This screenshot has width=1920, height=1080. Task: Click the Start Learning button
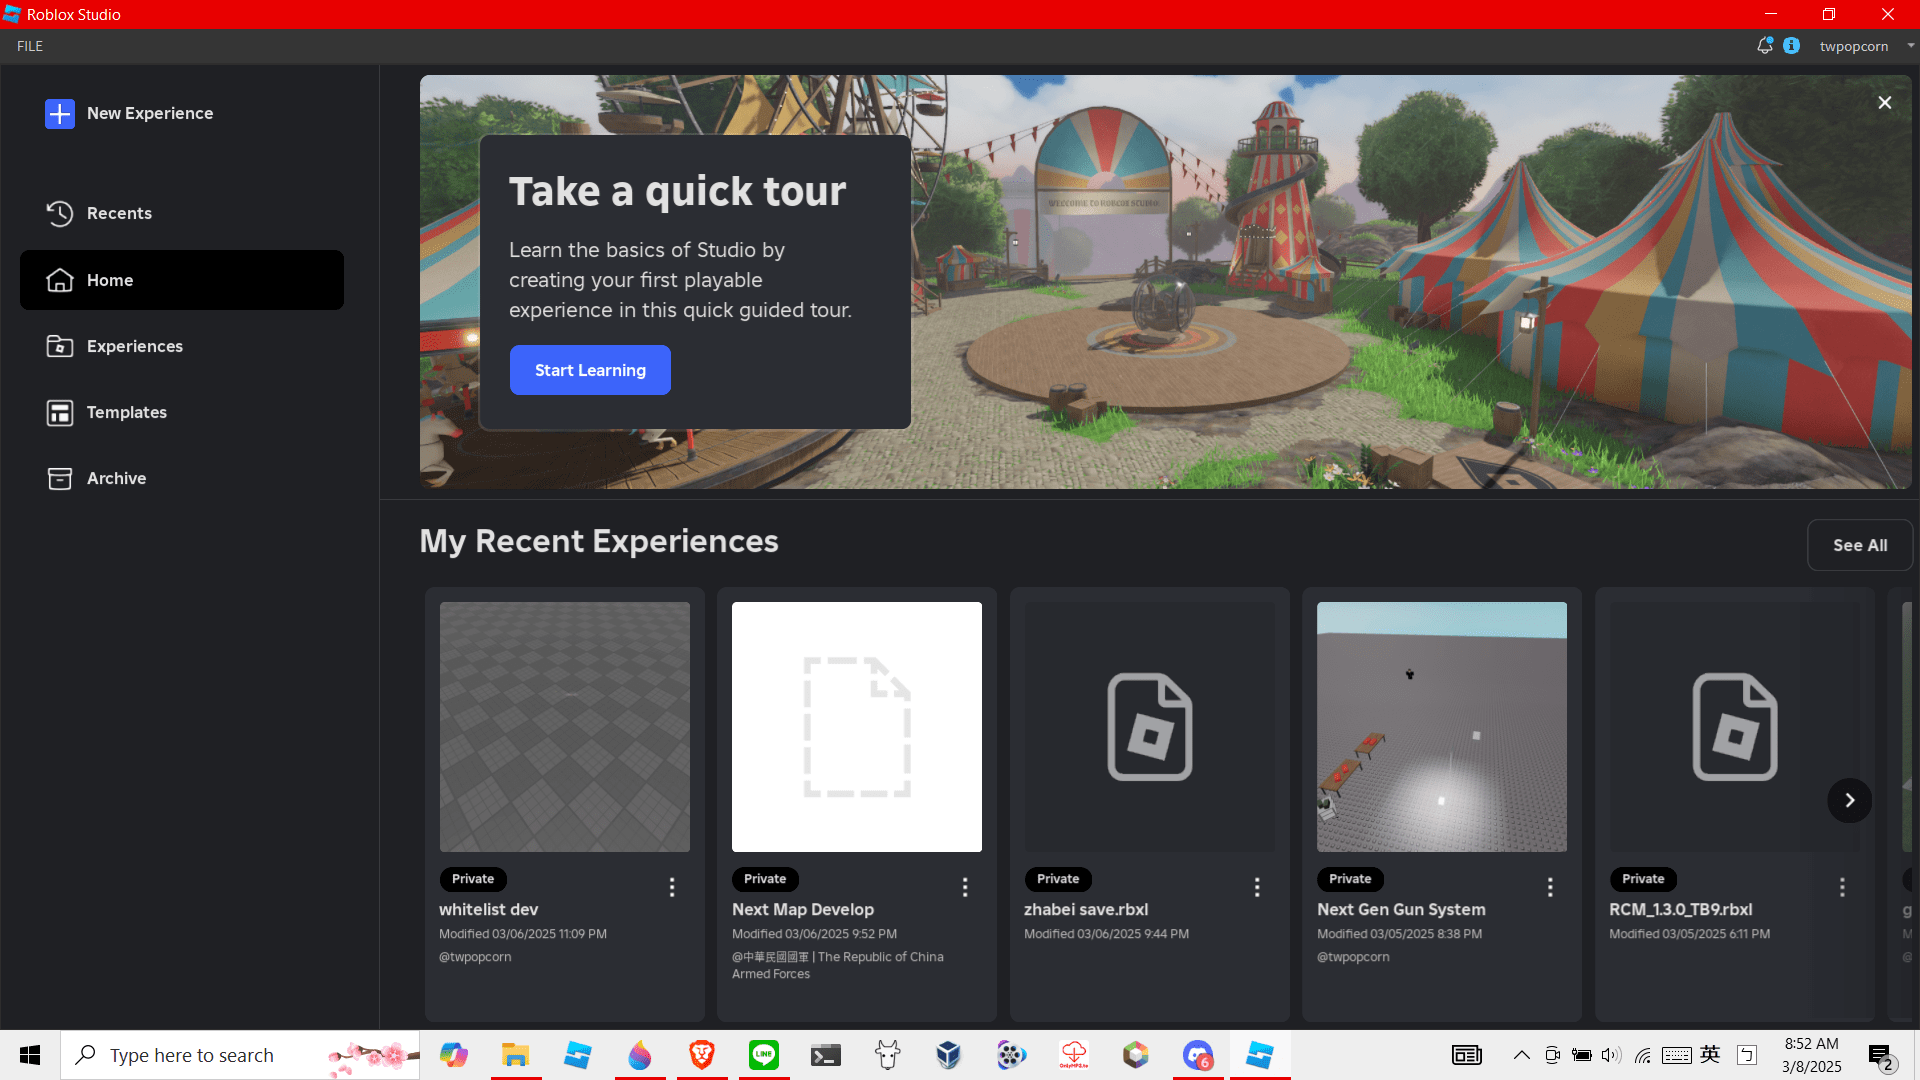click(590, 370)
